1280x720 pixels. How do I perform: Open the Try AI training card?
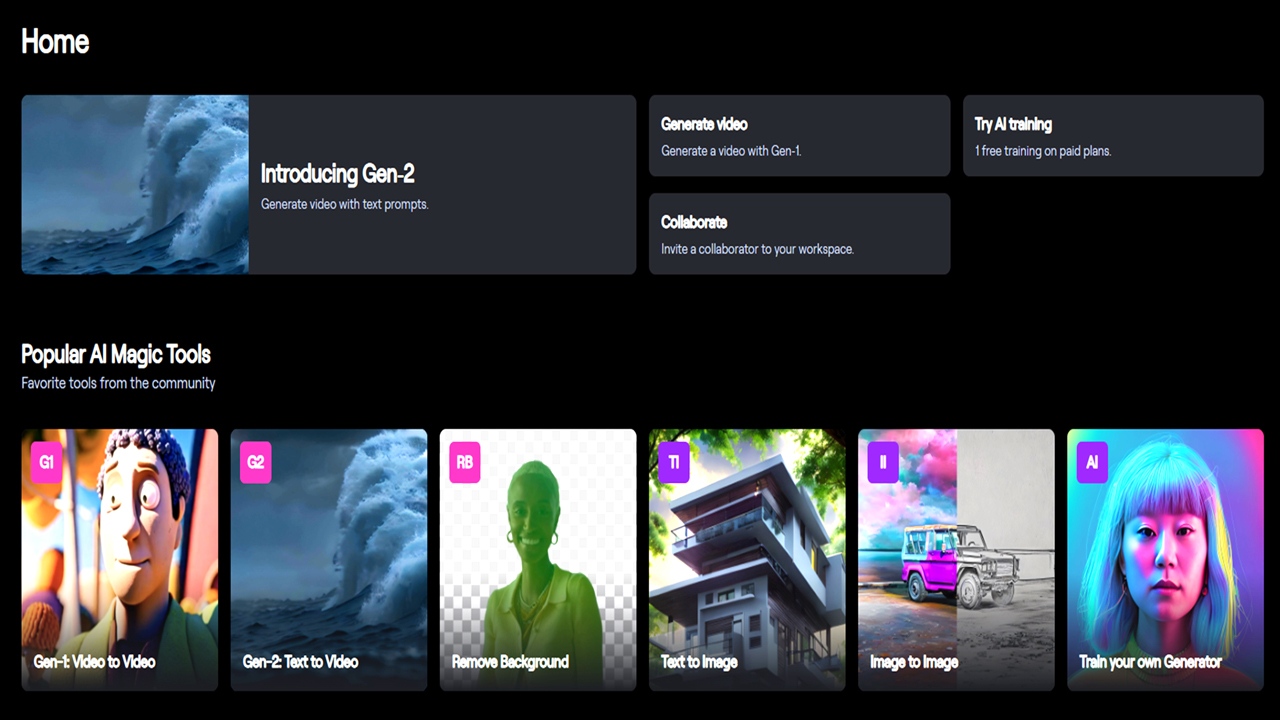click(1113, 136)
